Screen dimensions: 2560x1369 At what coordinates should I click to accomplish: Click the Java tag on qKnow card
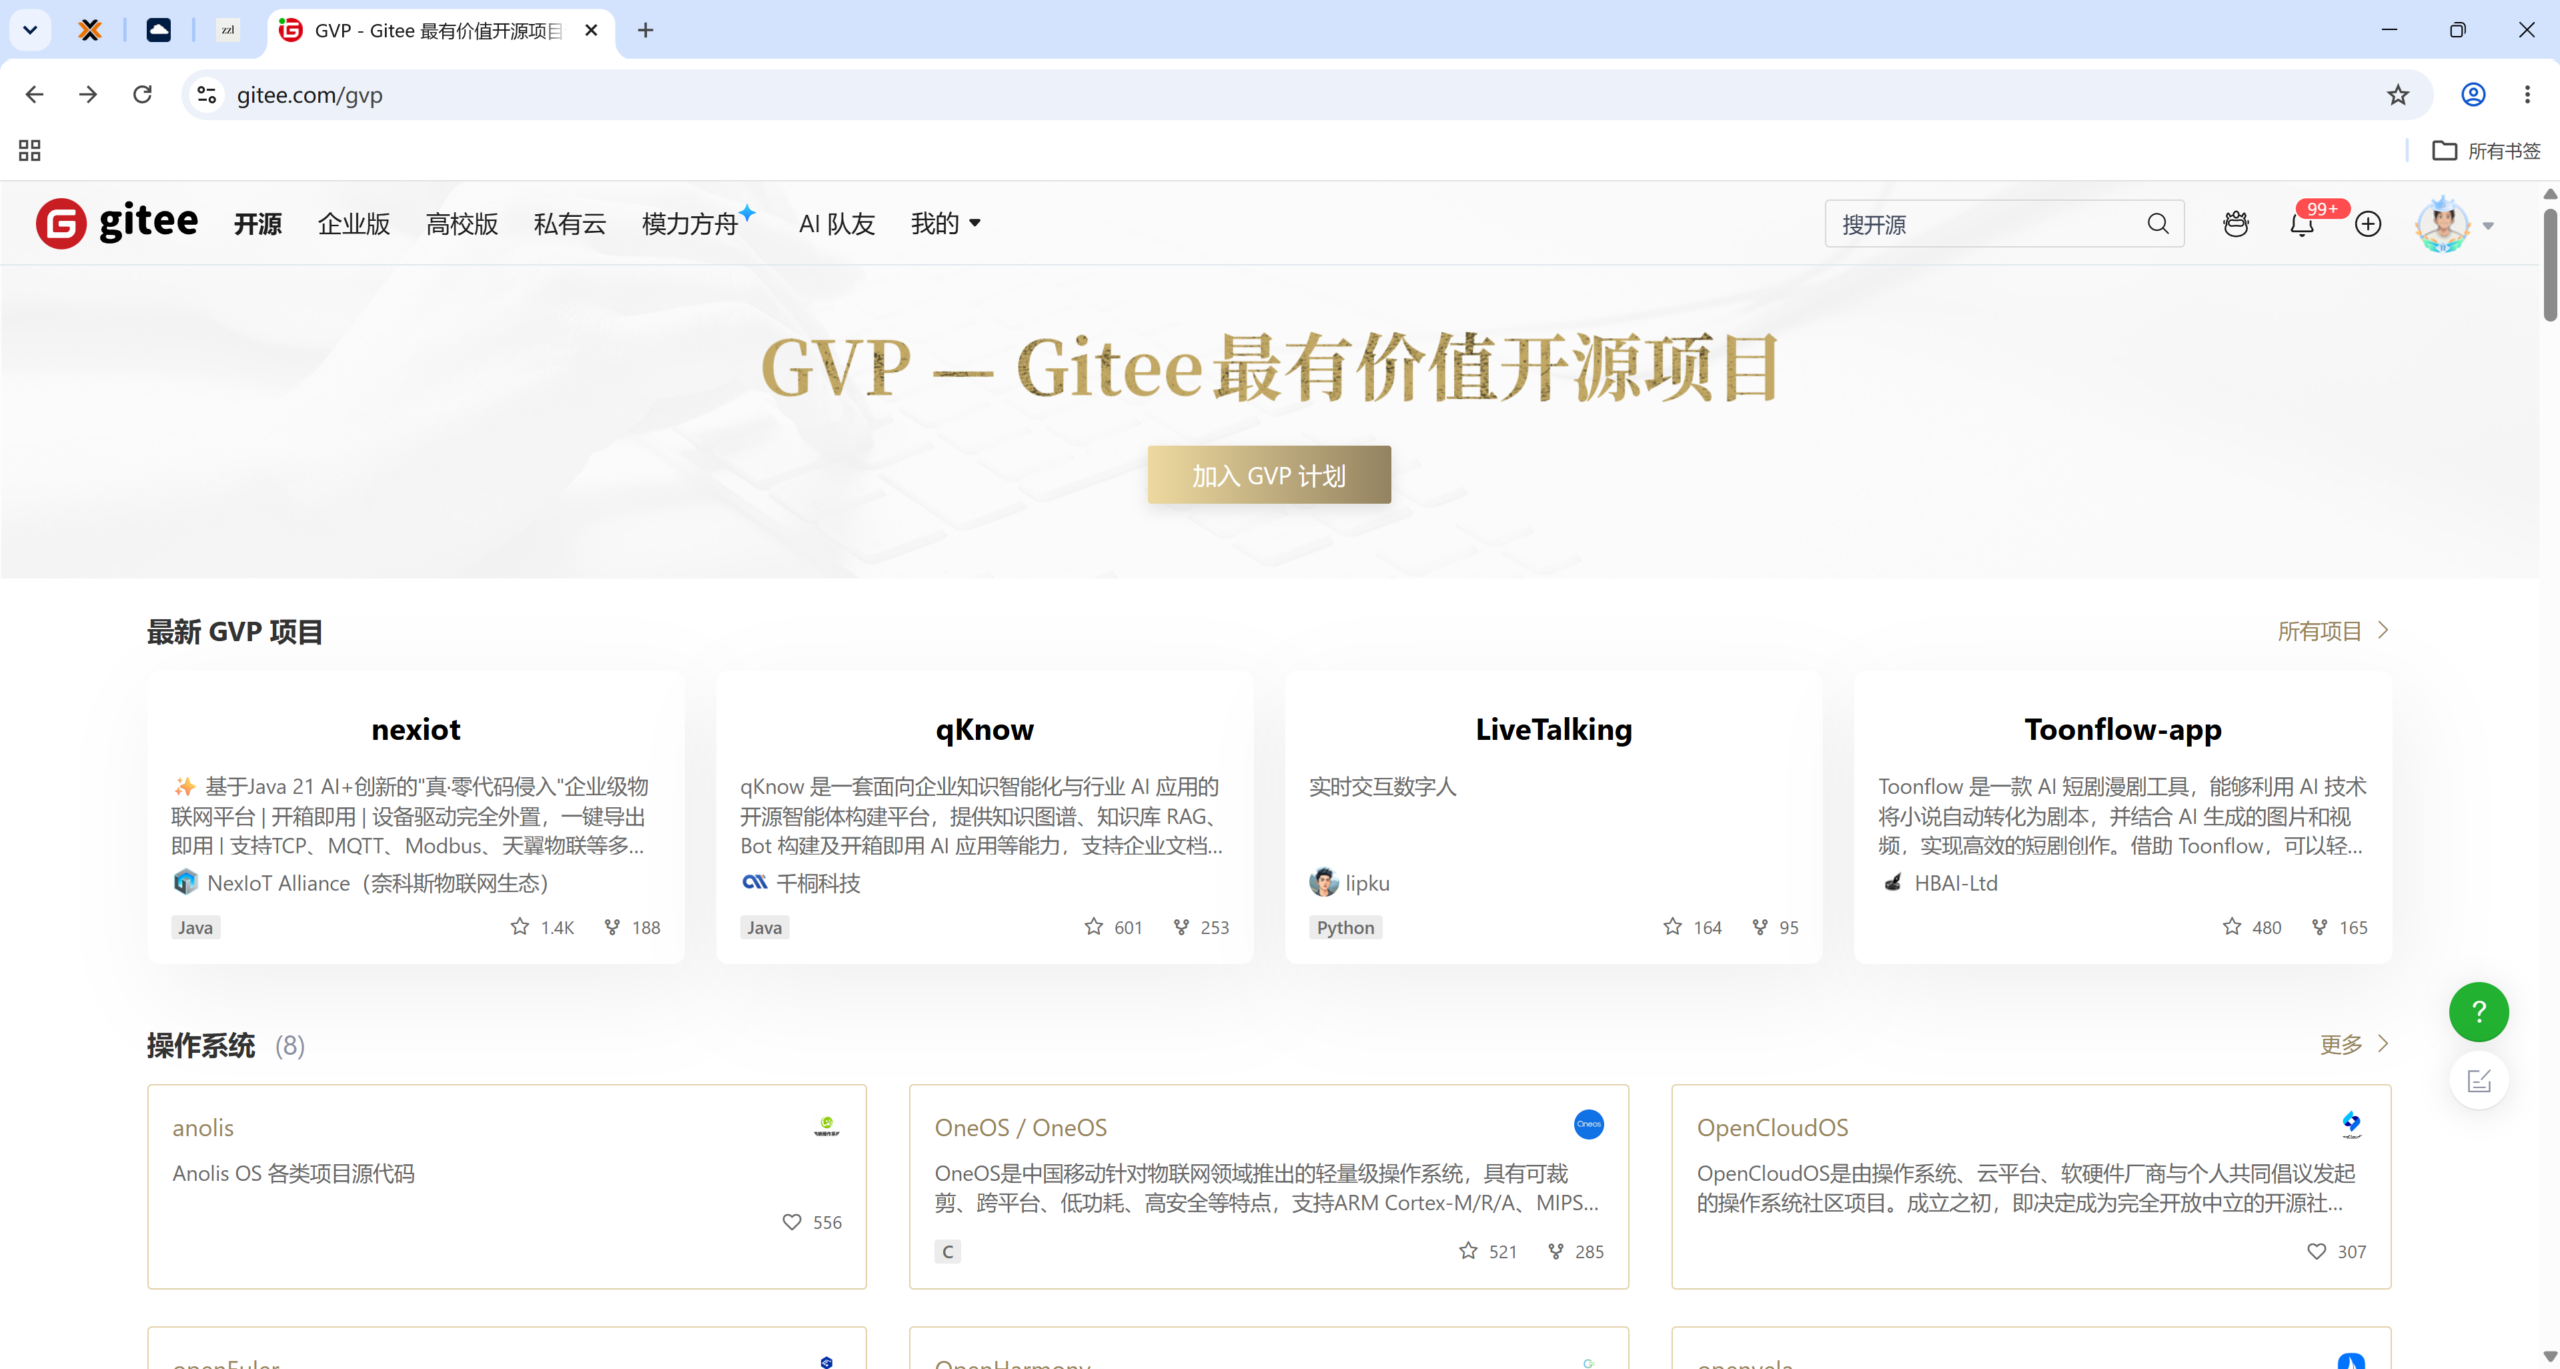tap(765, 927)
